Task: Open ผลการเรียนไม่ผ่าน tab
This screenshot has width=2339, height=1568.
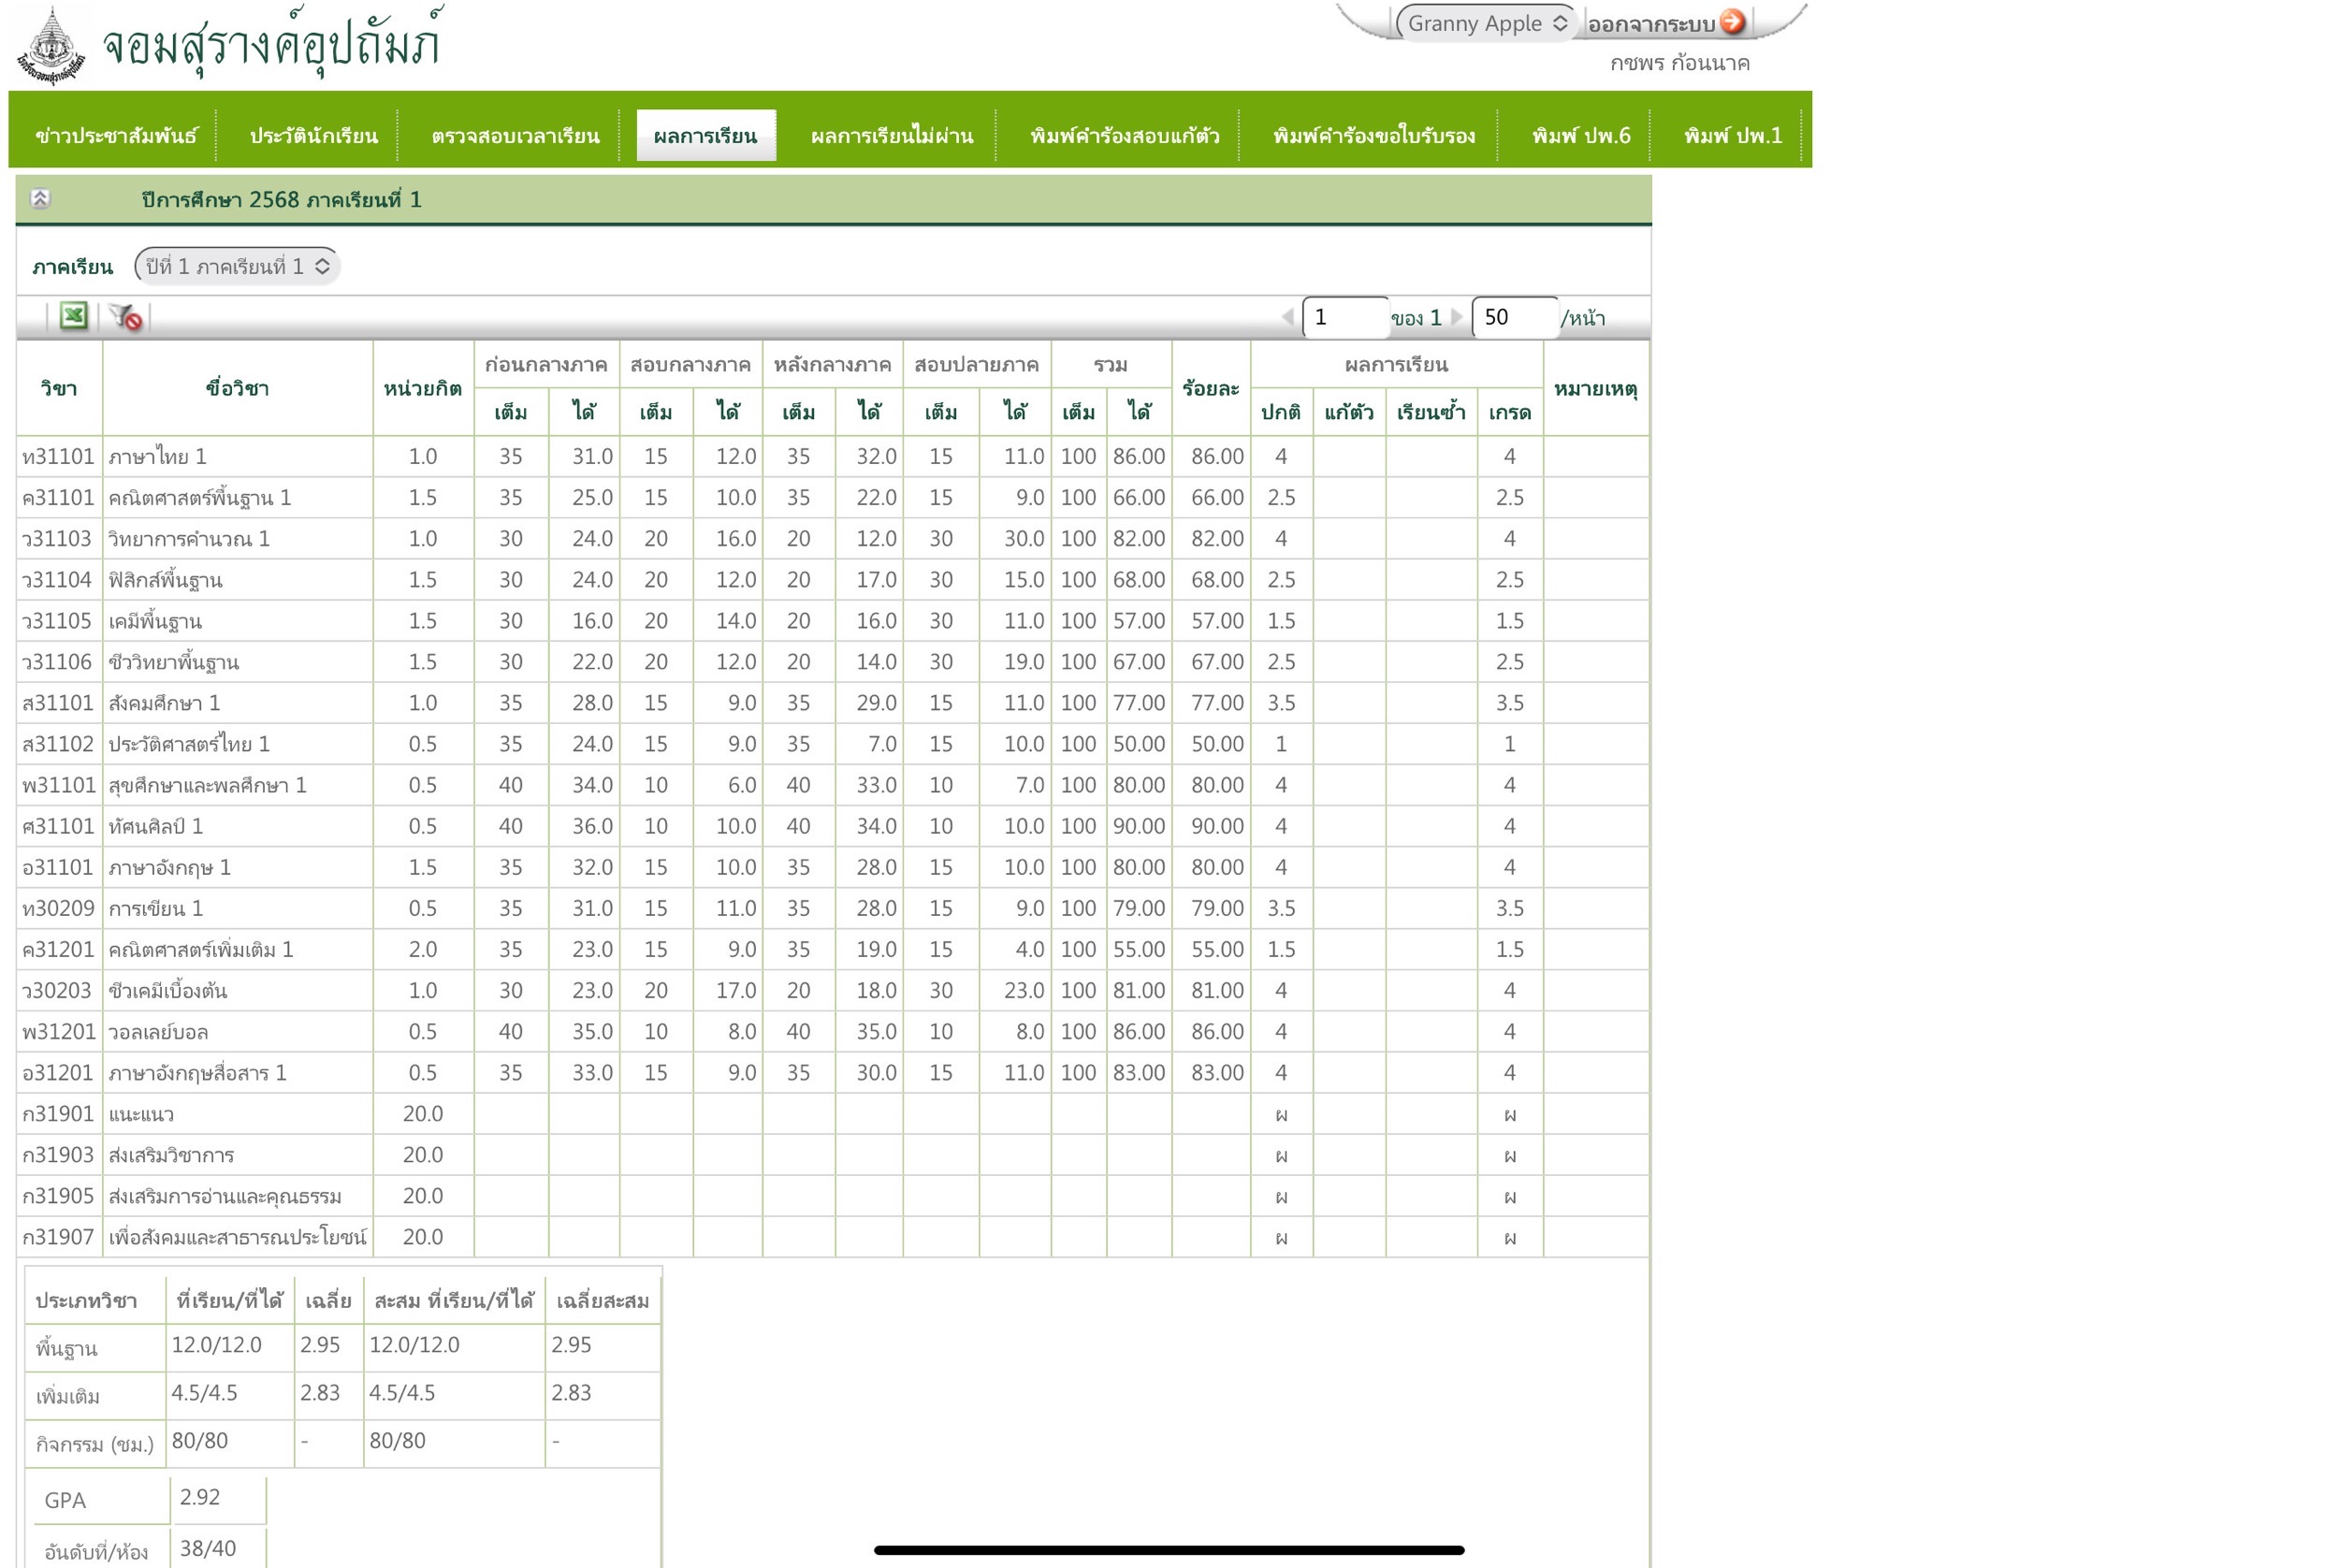Action: (891, 136)
